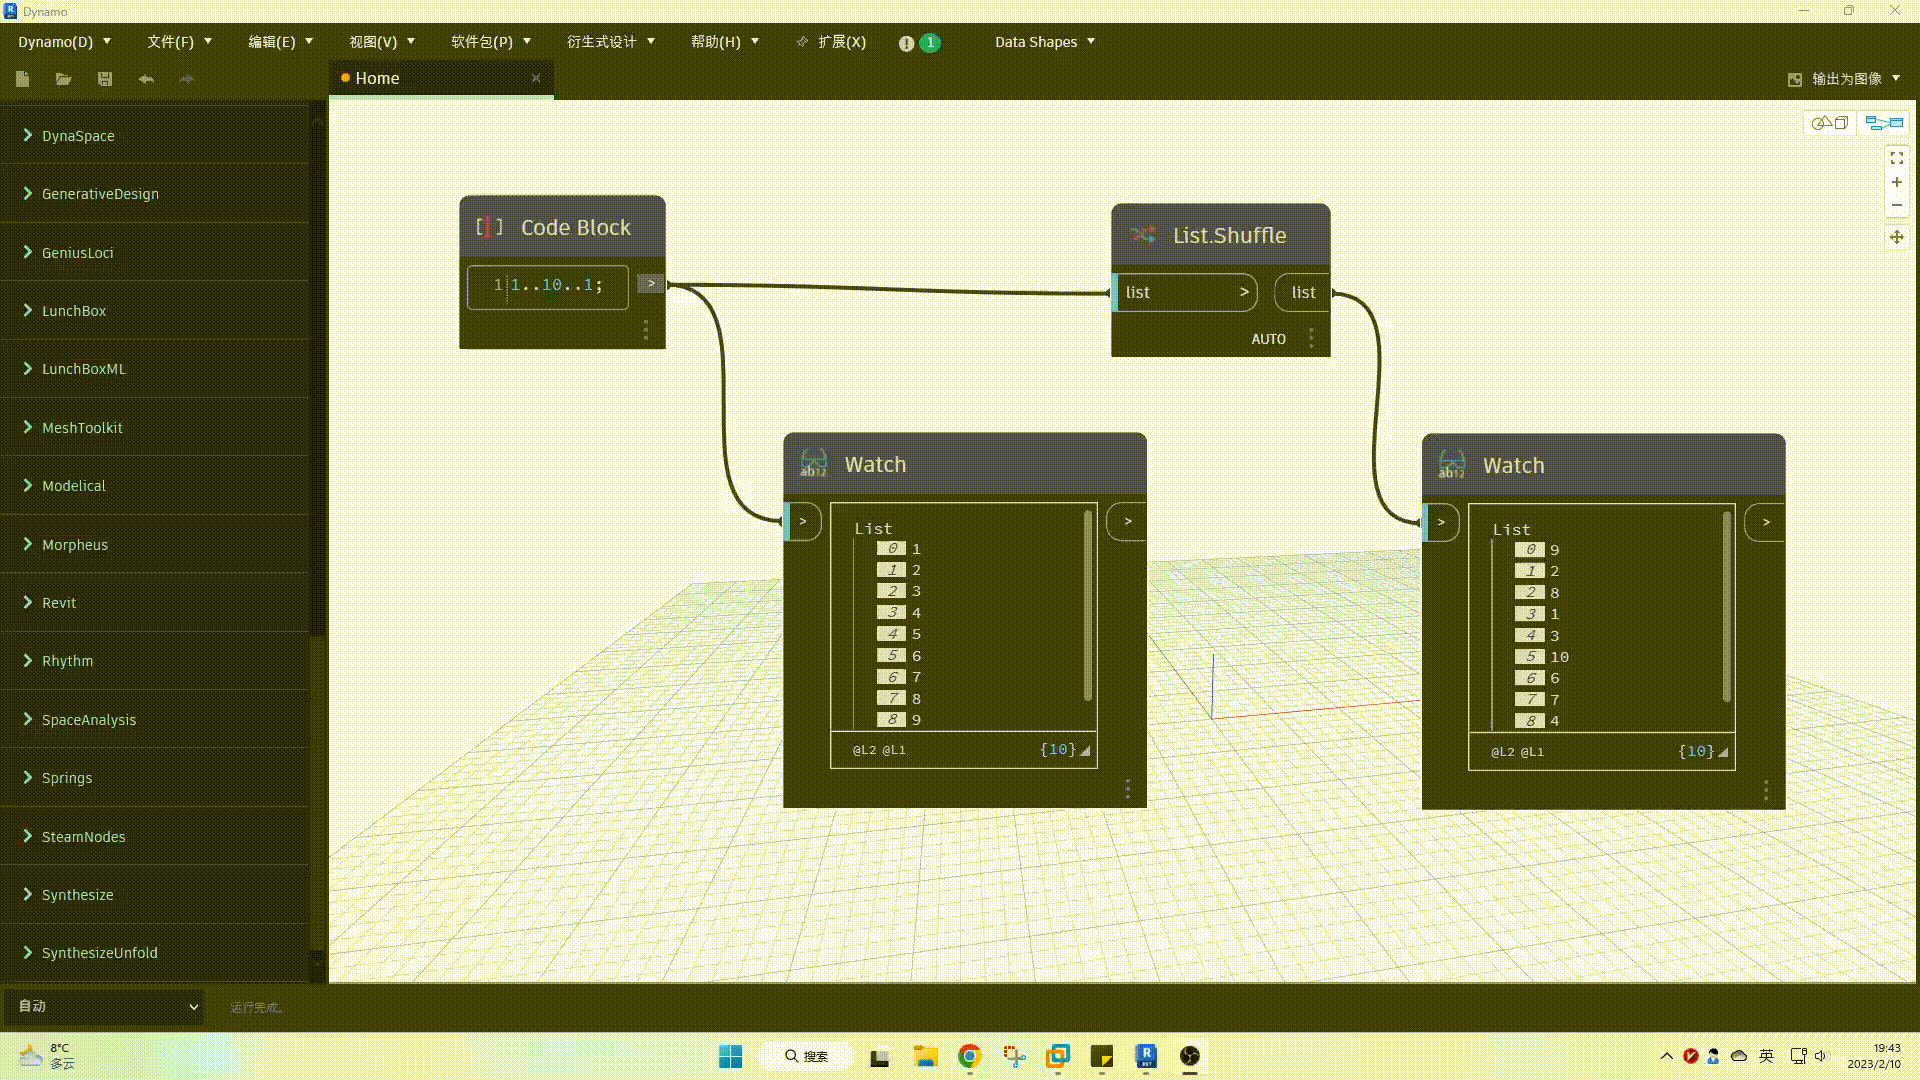The image size is (1920, 1080).
Task: Click the Zoom to Fit icon
Action: pos(1896,158)
